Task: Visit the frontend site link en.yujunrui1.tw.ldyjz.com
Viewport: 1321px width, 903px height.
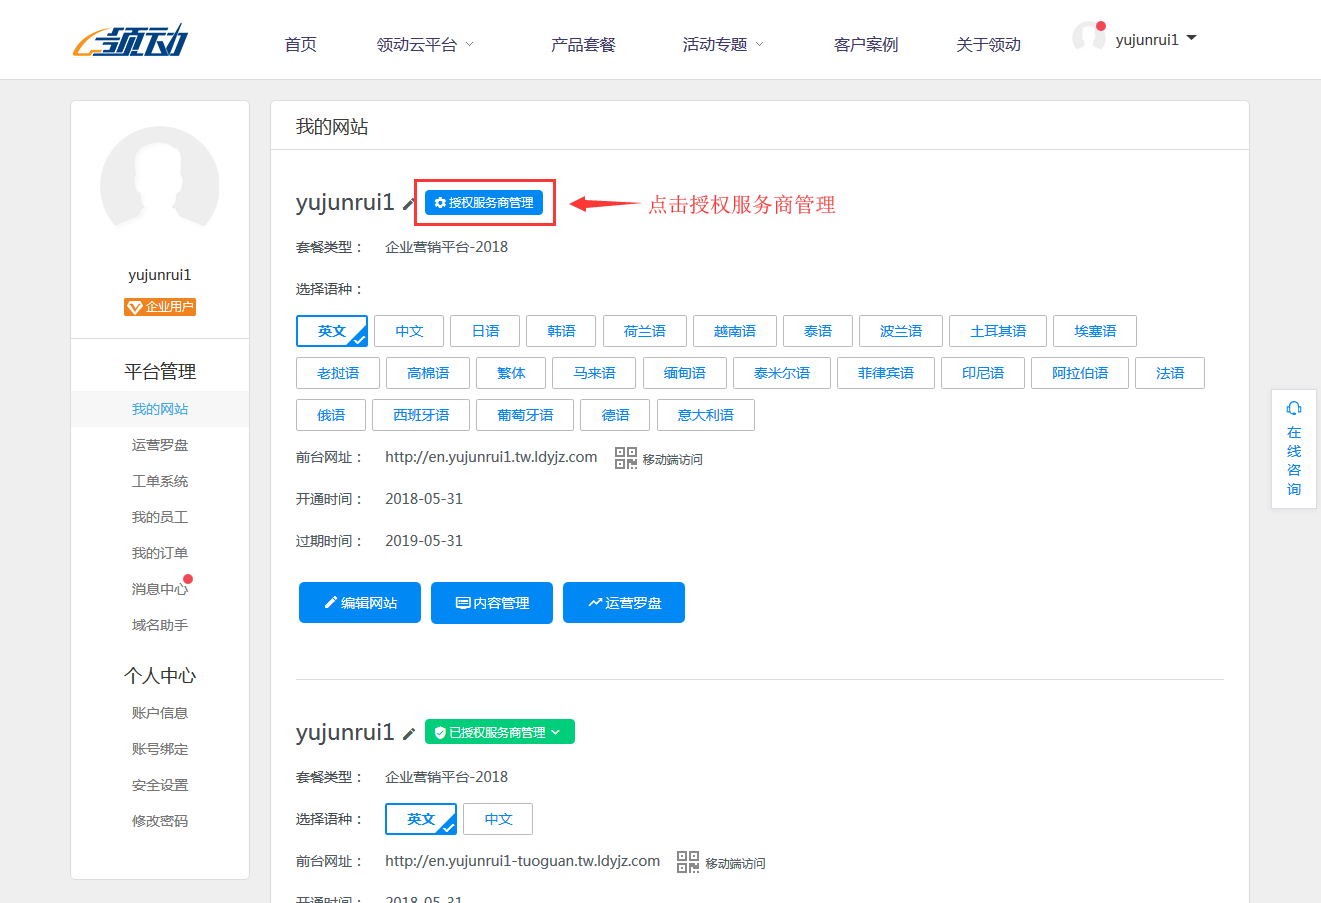Action: coord(490,457)
